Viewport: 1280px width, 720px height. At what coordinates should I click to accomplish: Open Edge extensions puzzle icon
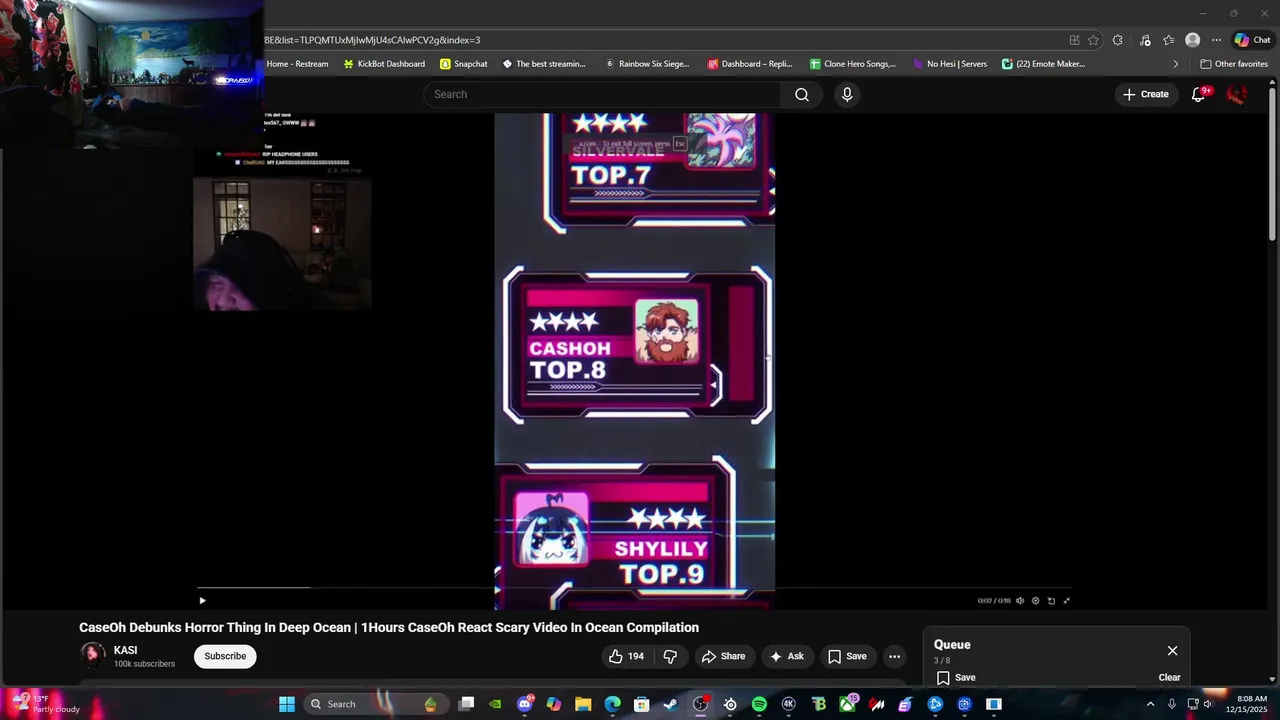coord(1118,40)
